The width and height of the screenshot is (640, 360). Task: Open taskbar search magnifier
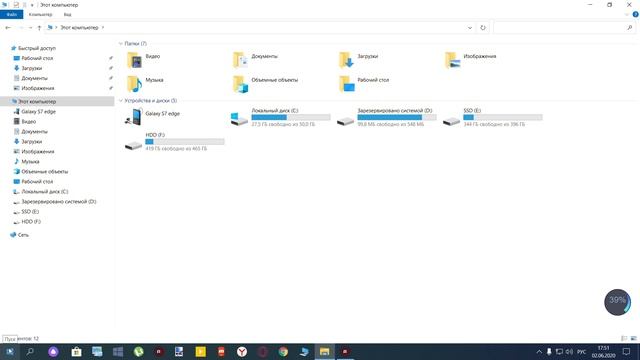tap(30, 351)
